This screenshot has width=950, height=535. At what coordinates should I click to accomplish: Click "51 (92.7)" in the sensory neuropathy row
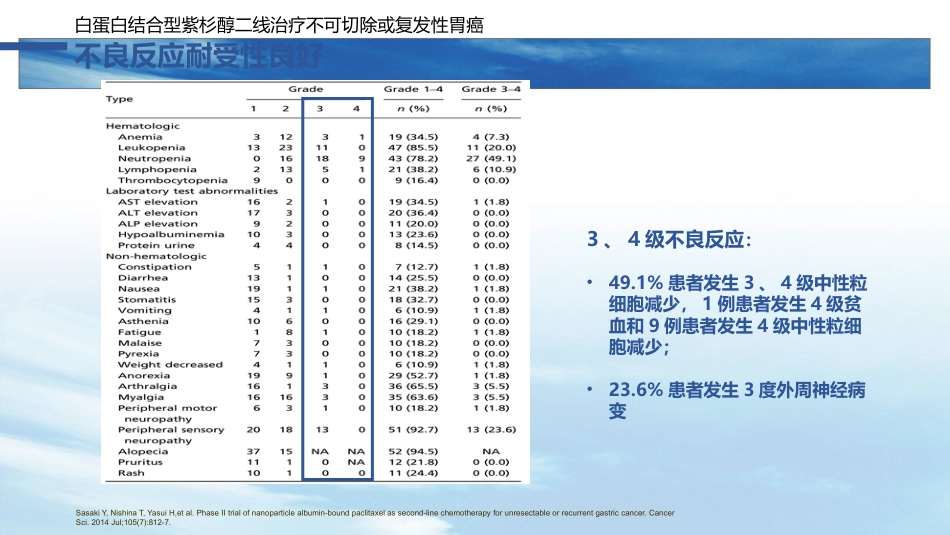413,430
